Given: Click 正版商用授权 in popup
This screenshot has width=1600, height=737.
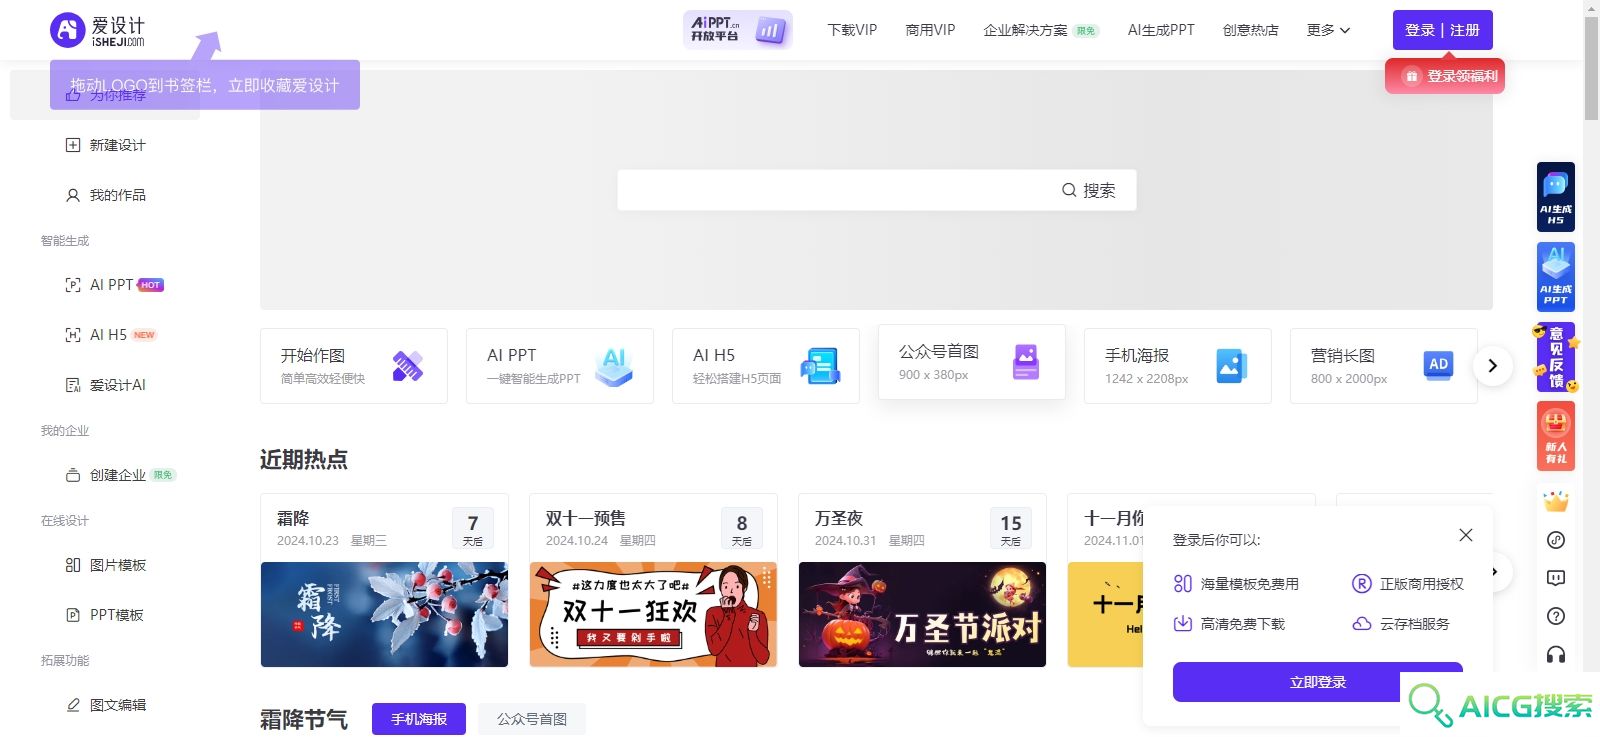Looking at the screenshot, I should (x=1408, y=584).
